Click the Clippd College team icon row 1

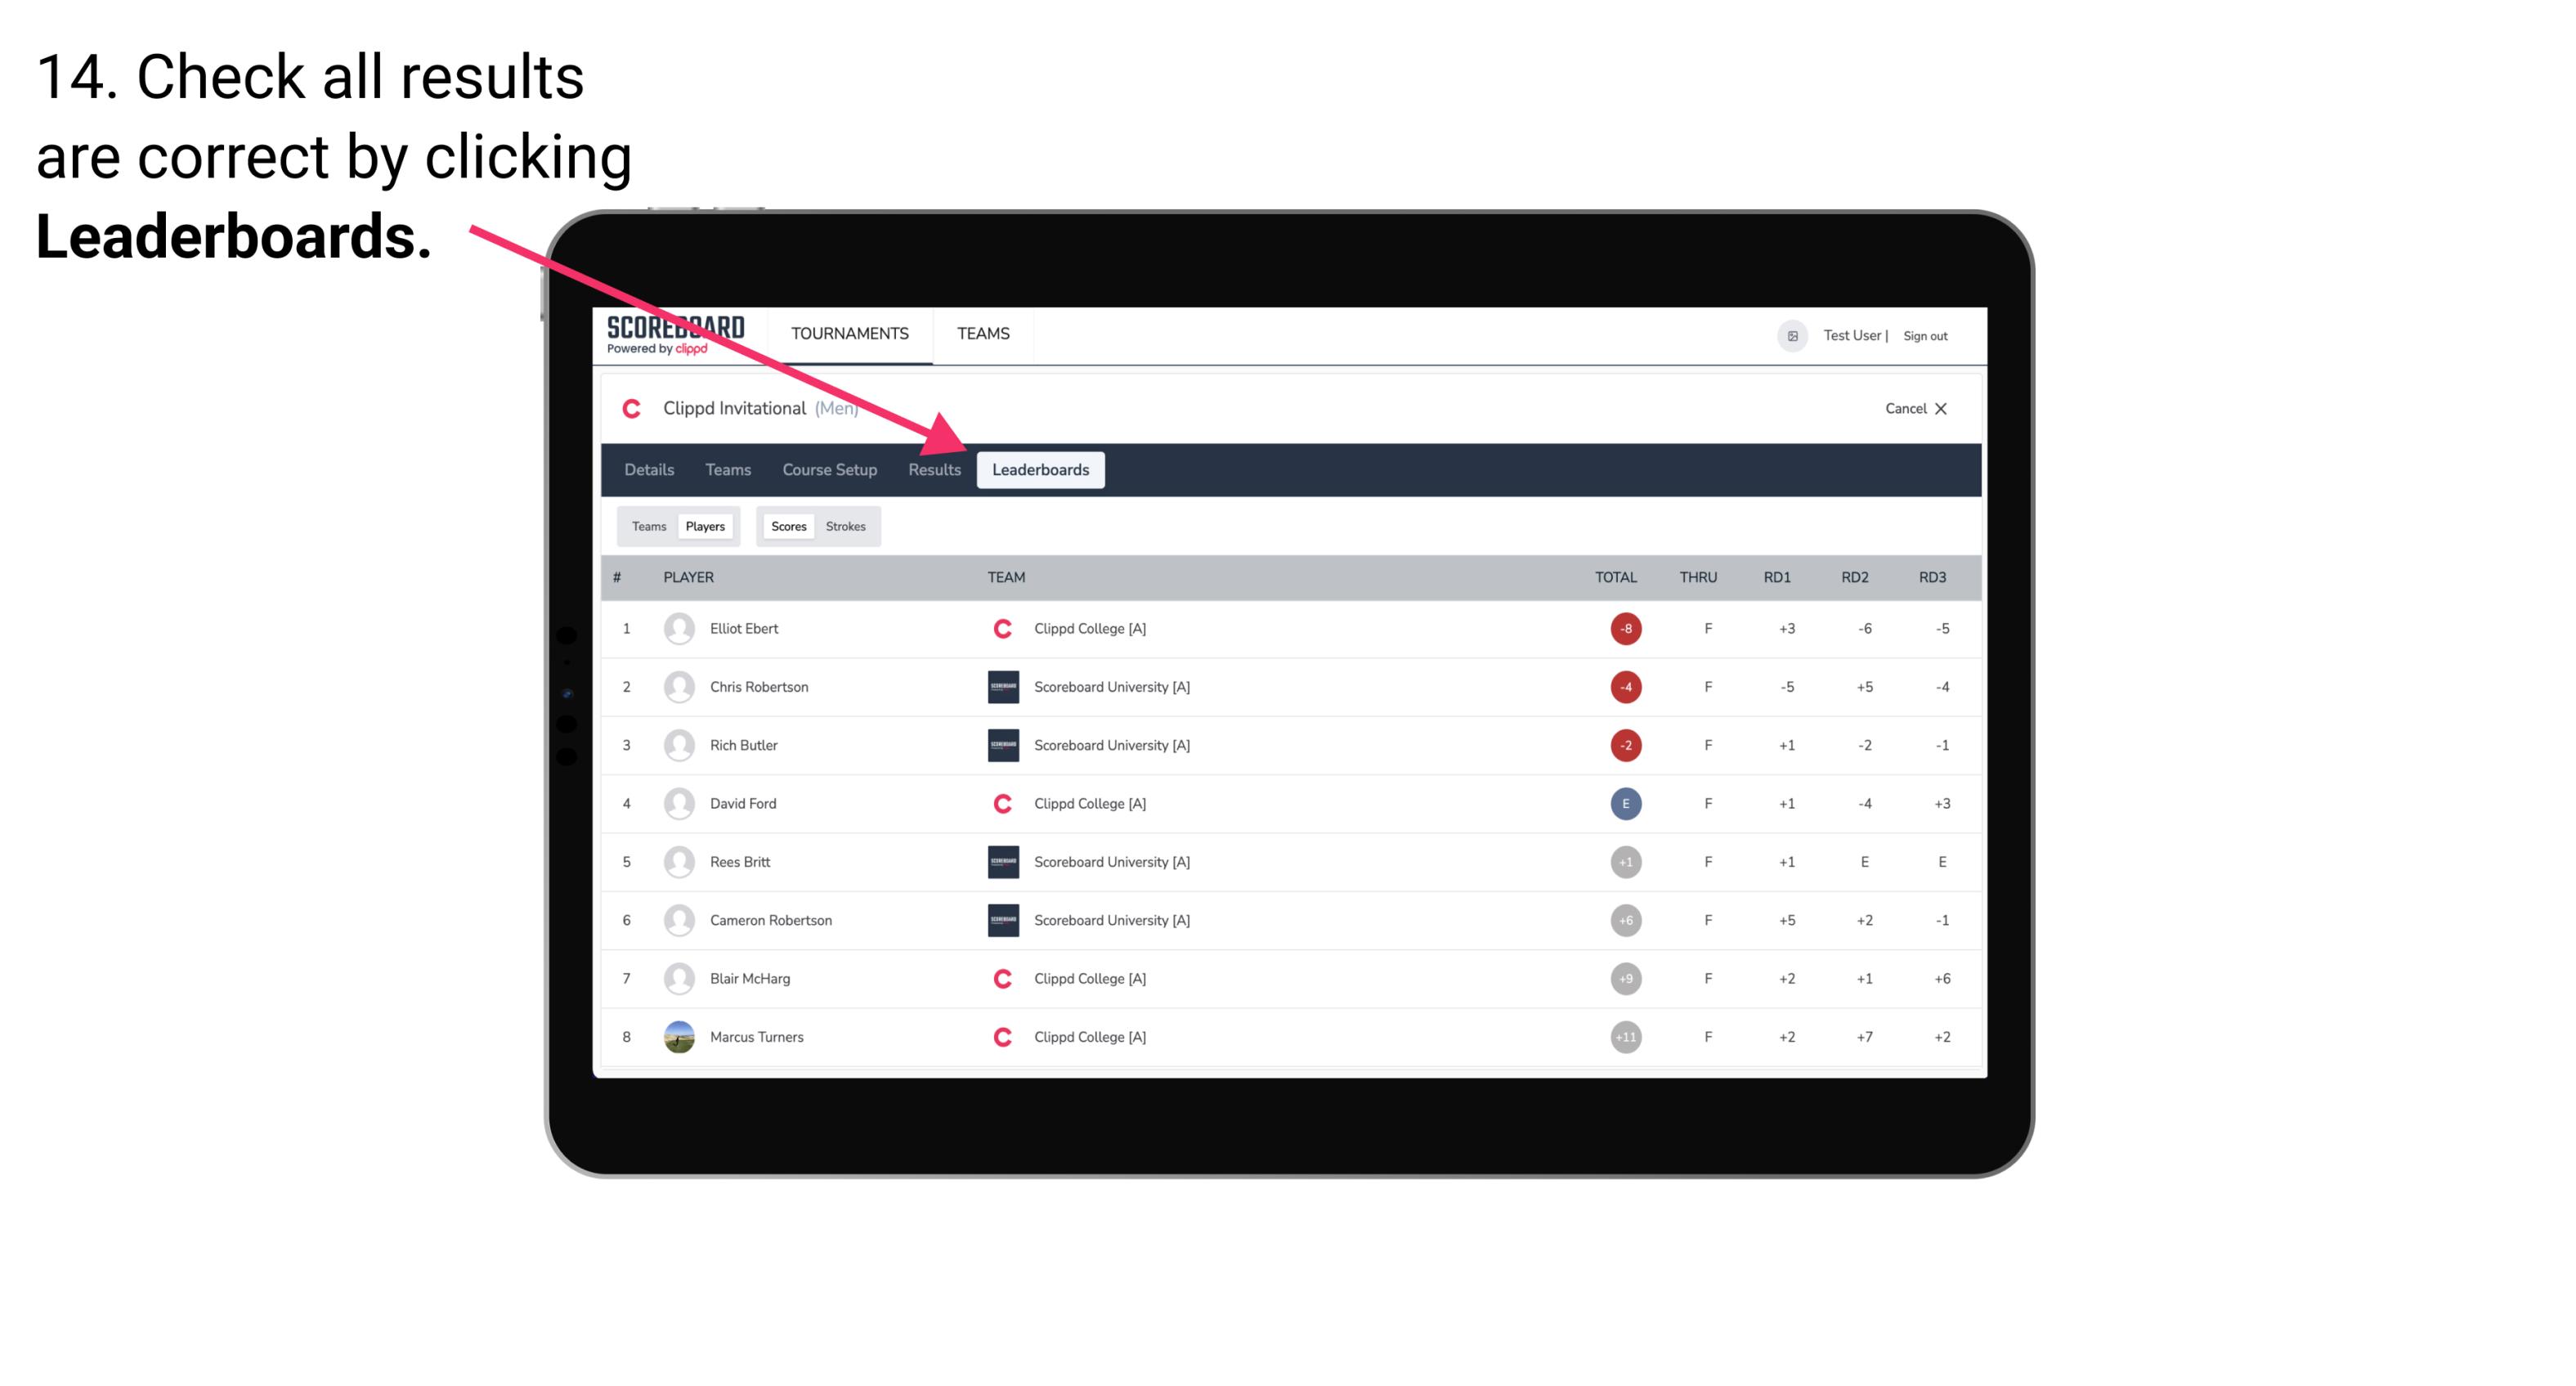point(998,628)
